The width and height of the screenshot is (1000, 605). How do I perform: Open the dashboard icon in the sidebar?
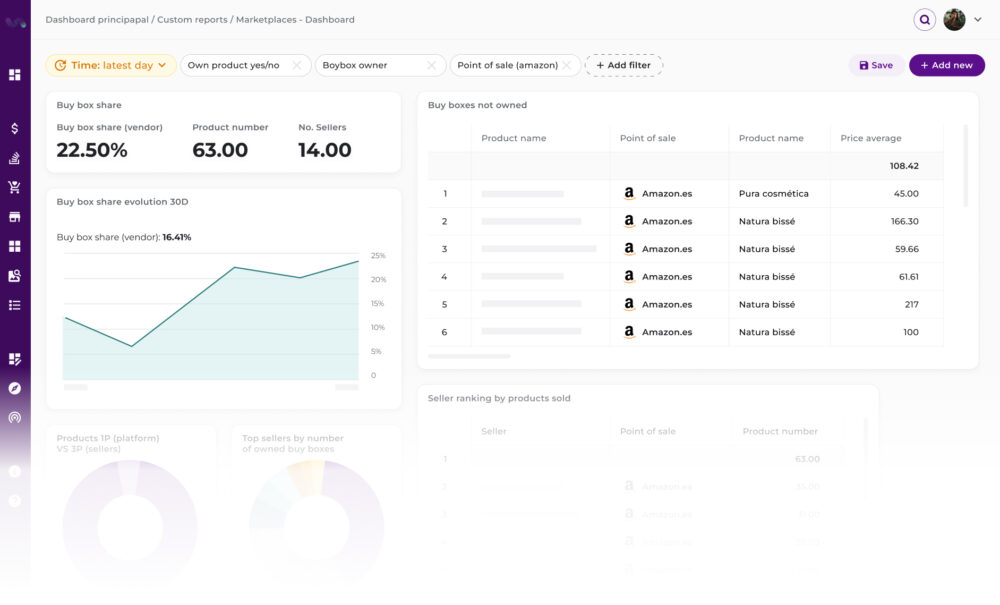click(15, 75)
